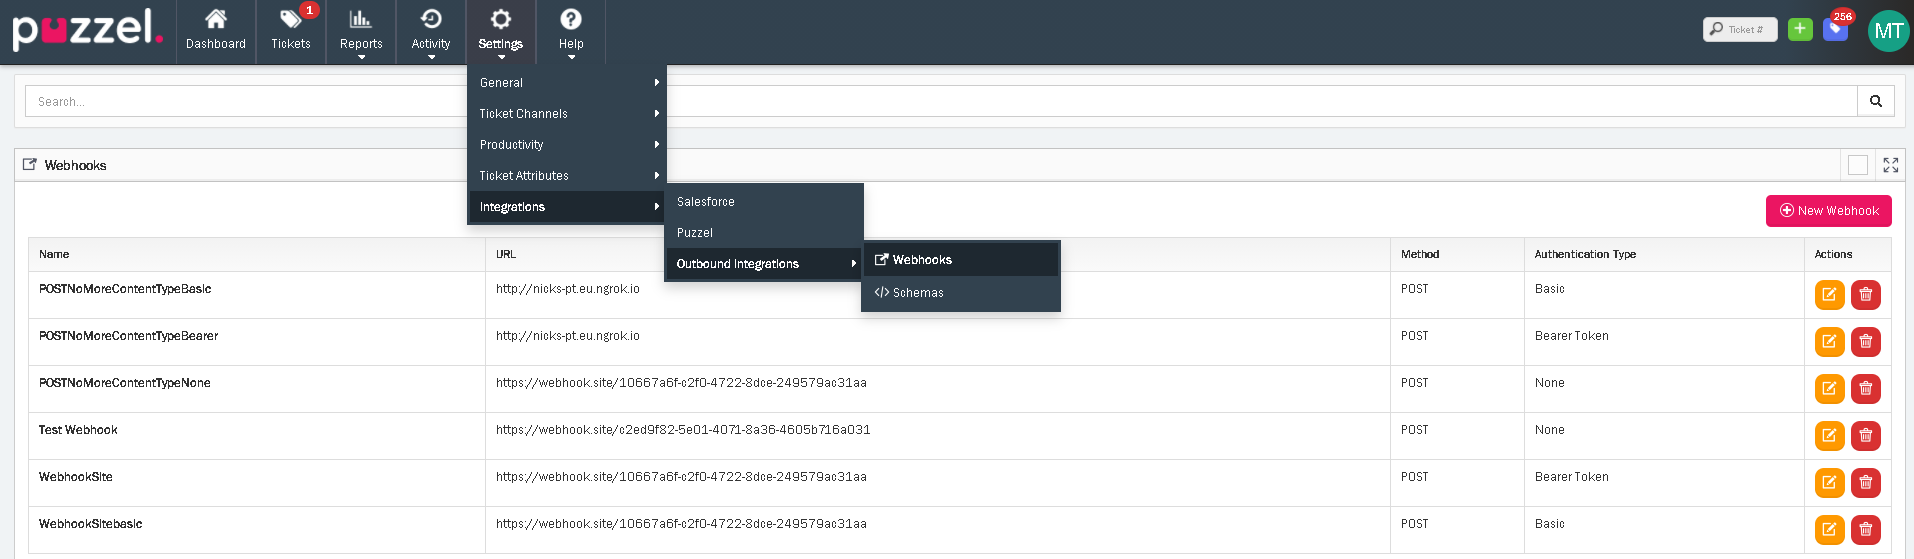Expand Webhooks panel to fullscreen
The image size is (1914, 559).
[1890, 165]
